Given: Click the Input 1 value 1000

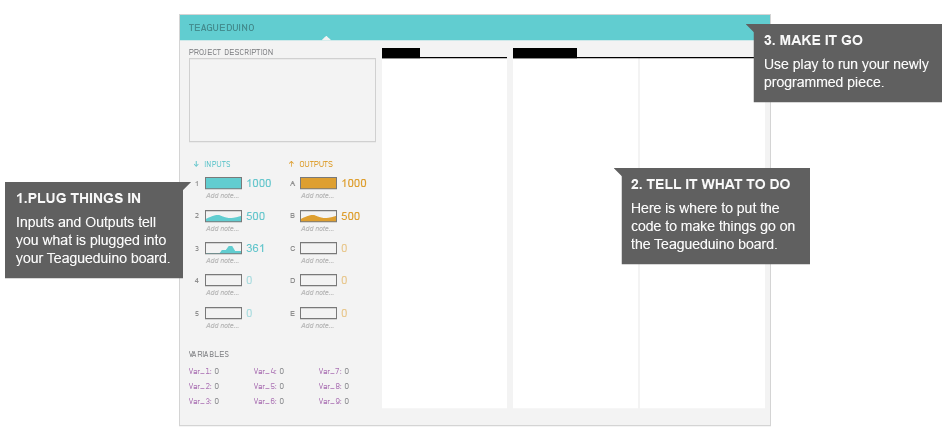Looking at the screenshot, I should click(x=259, y=183).
